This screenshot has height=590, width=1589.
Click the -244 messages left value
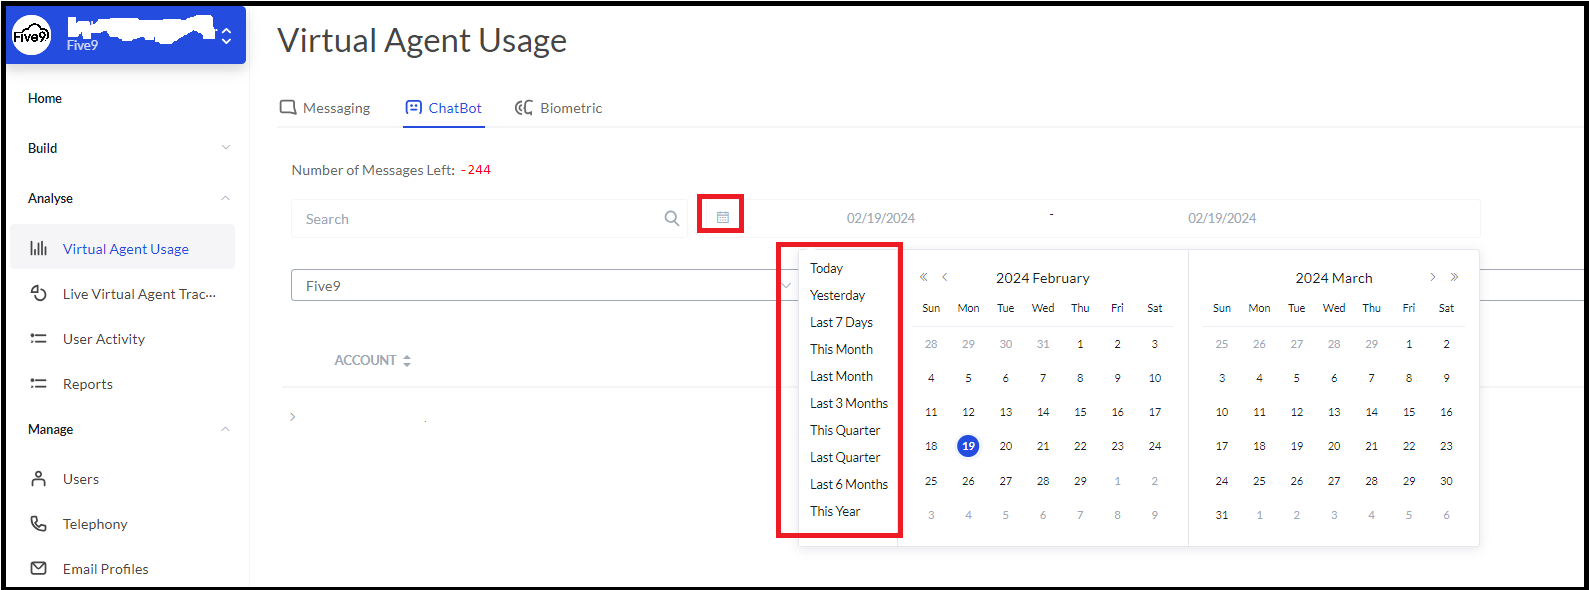(476, 170)
